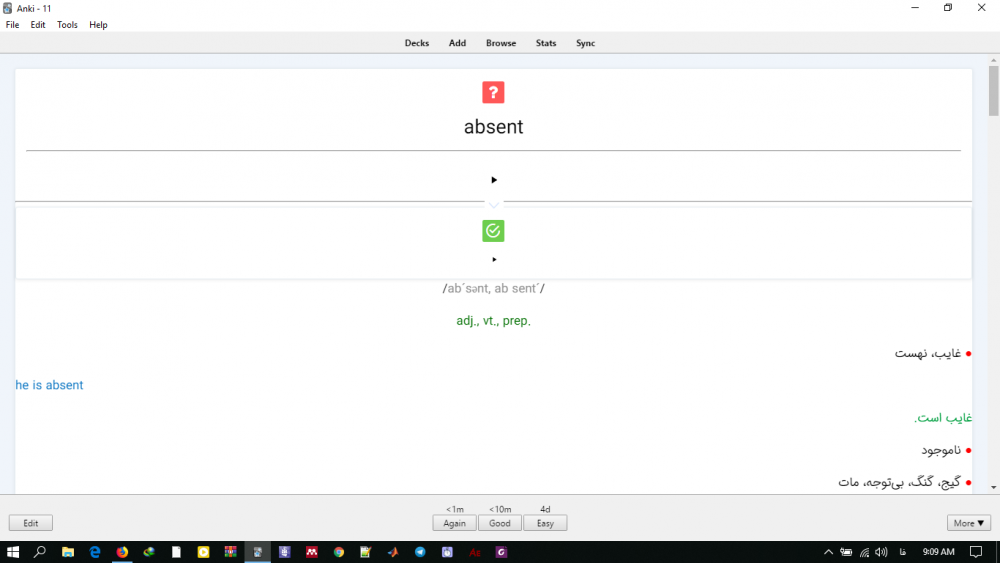1000x563 pixels.
Task: Click the green checkmark answer icon
Action: pyautogui.click(x=493, y=231)
